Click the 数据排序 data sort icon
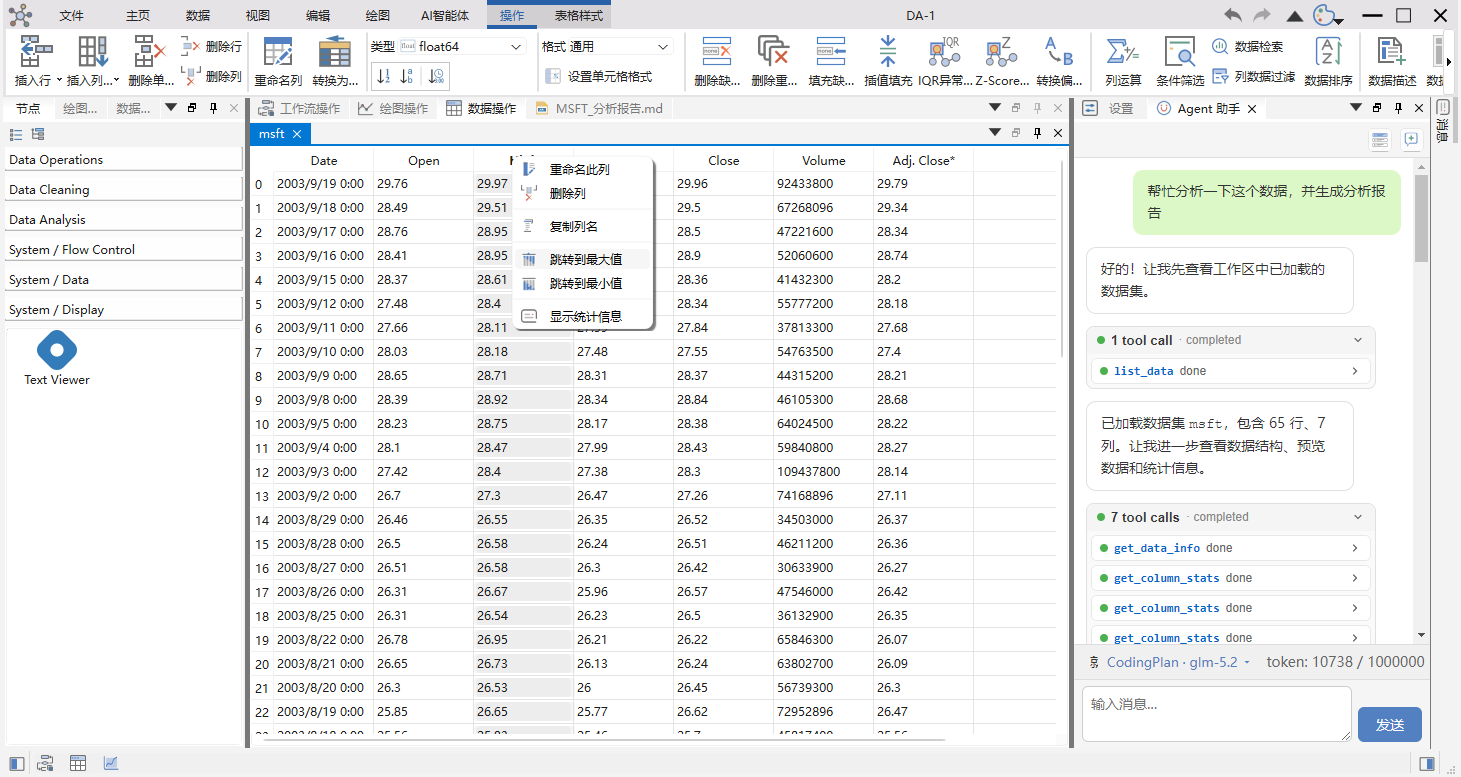Image resolution: width=1461 pixels, height=777 pixels. coord(1329,52)
